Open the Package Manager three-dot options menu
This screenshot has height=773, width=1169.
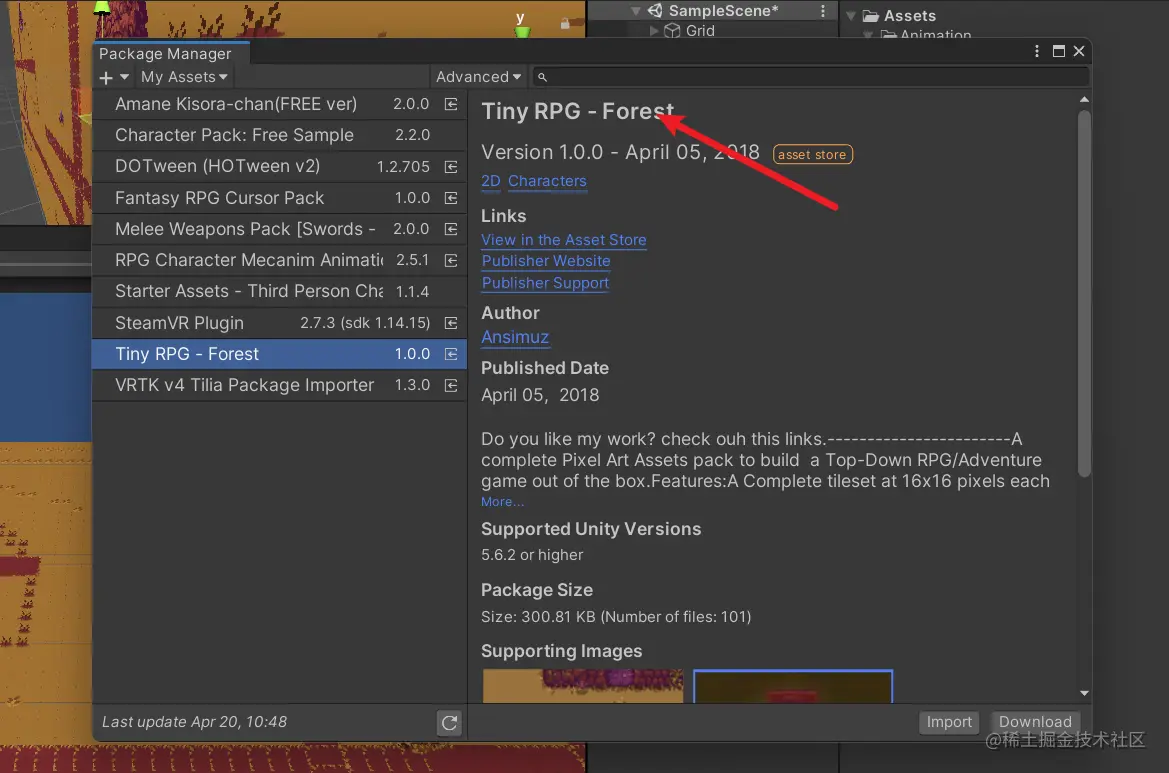tap(1036, 51)
